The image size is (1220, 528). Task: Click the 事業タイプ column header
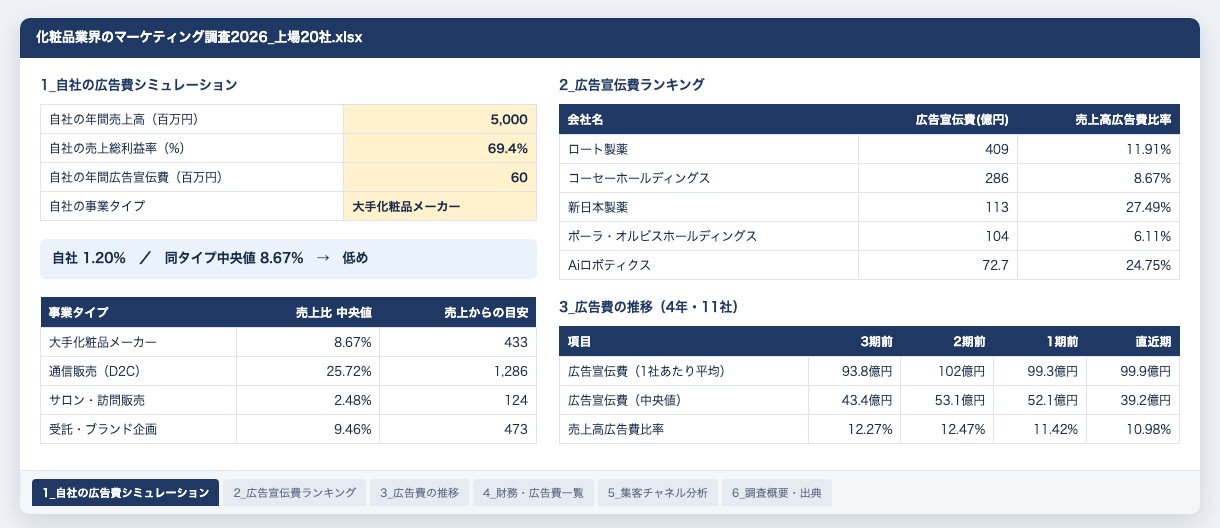138,312
